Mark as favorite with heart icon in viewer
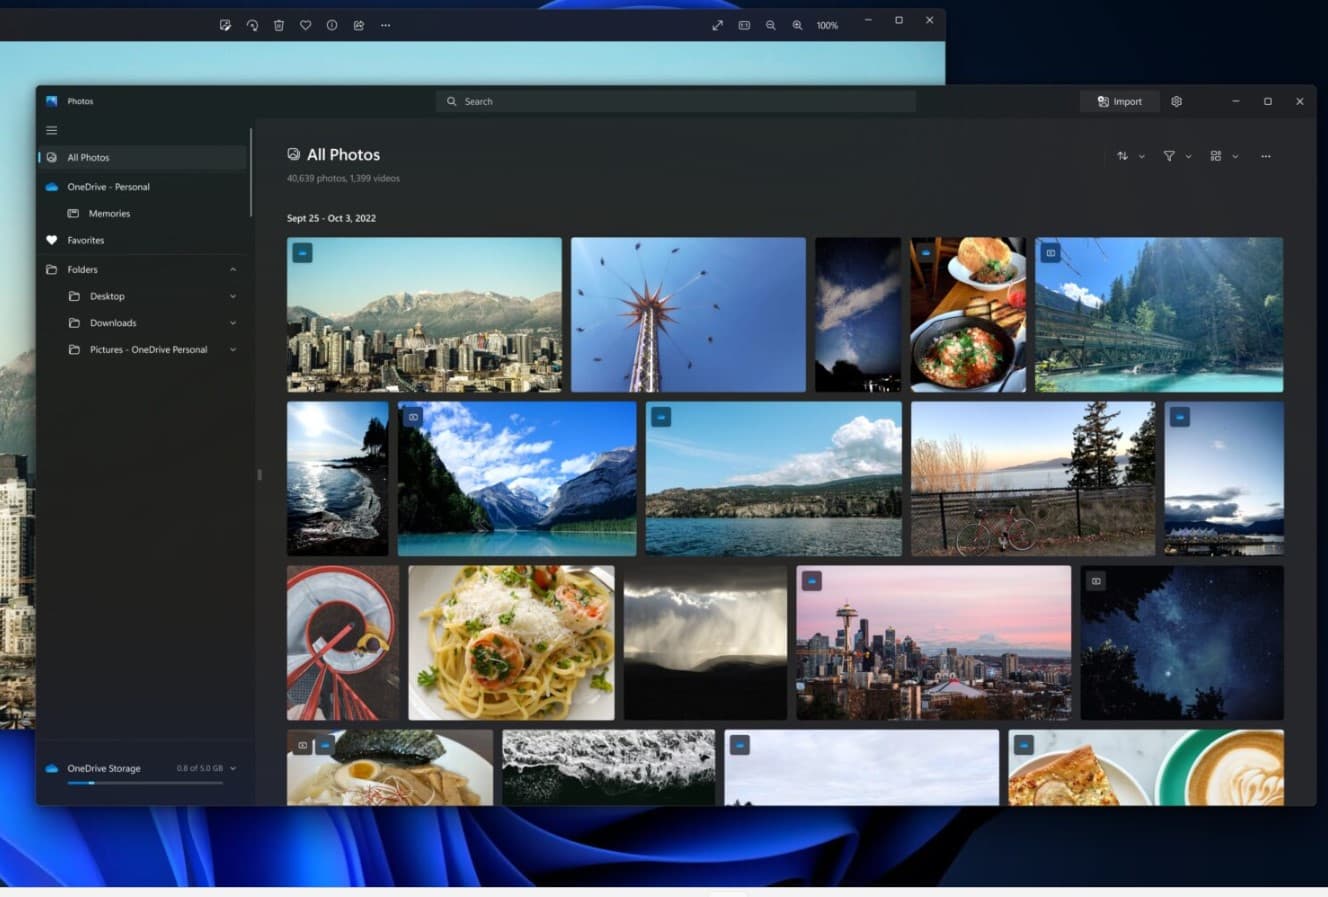The width and height of the screenshot is (1328, 897). [x=305, y=25]
